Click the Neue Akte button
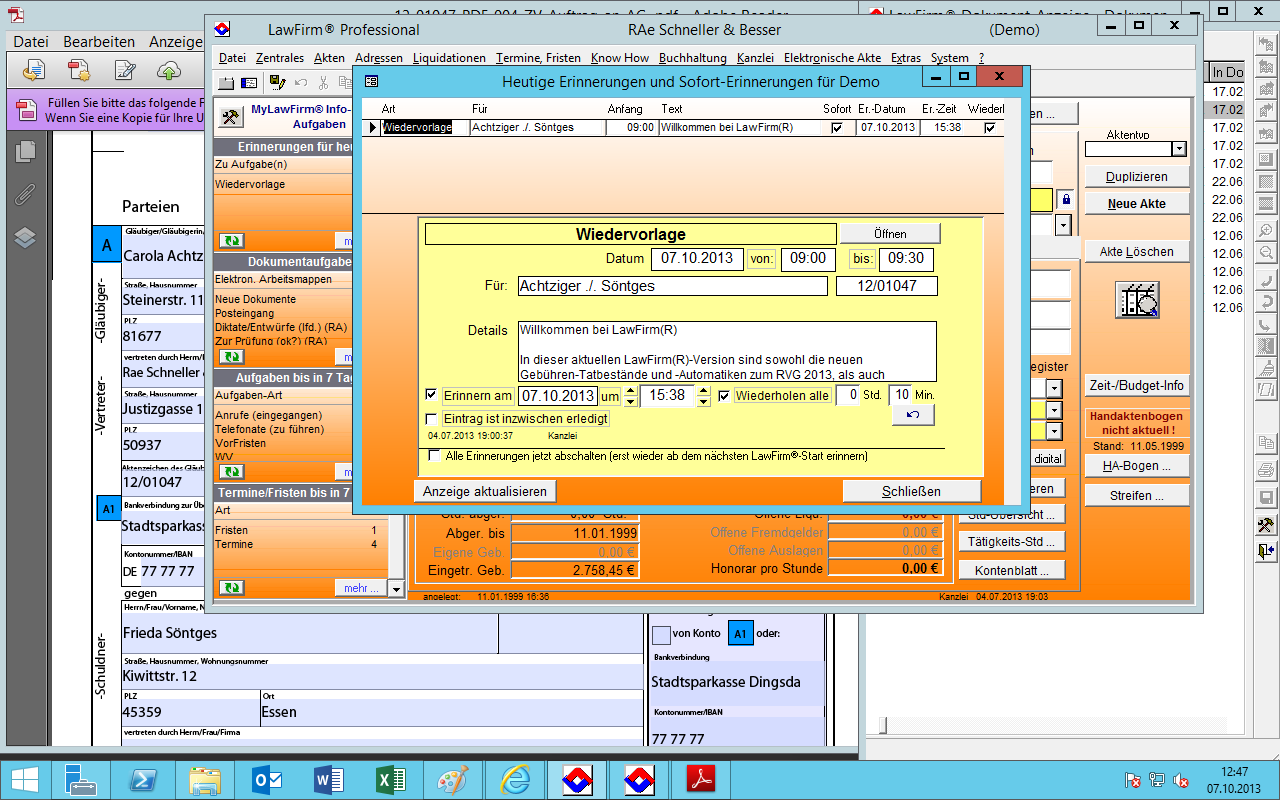The height and width of the screenshot is (800, 1280). (1137, 203)
